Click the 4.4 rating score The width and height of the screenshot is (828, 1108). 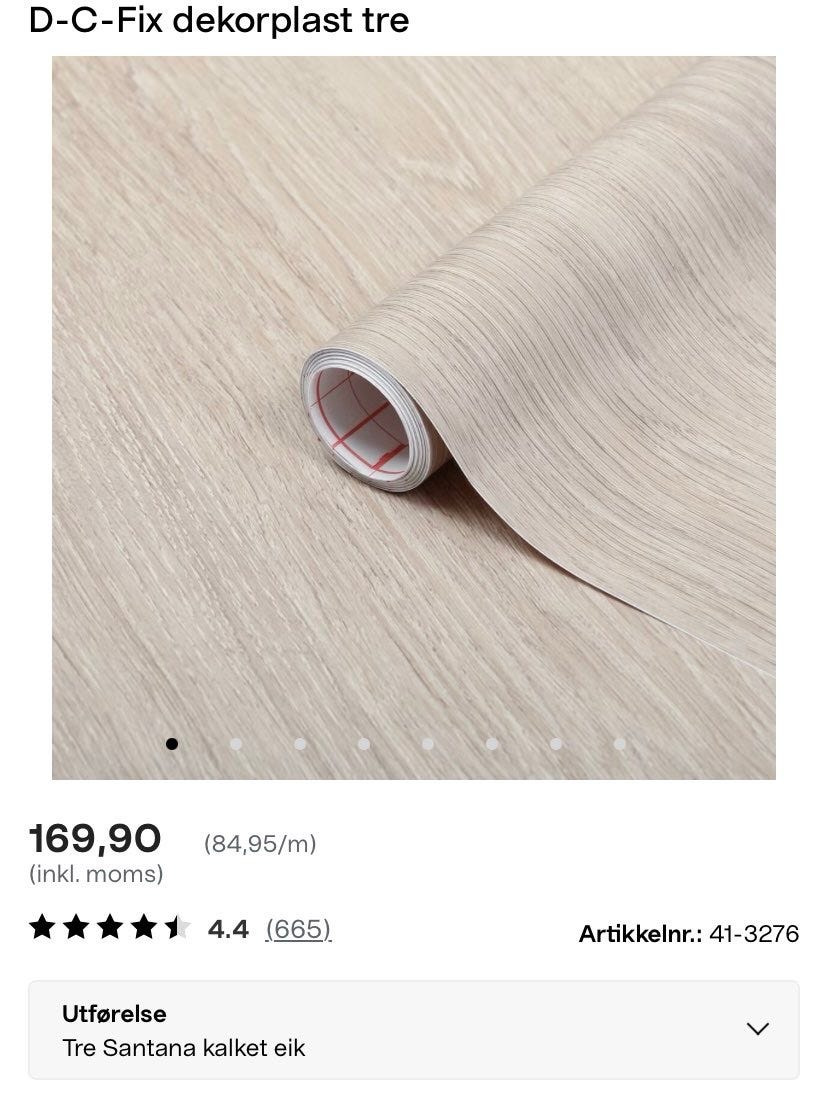pyautogui.click(x=227, y=929)
